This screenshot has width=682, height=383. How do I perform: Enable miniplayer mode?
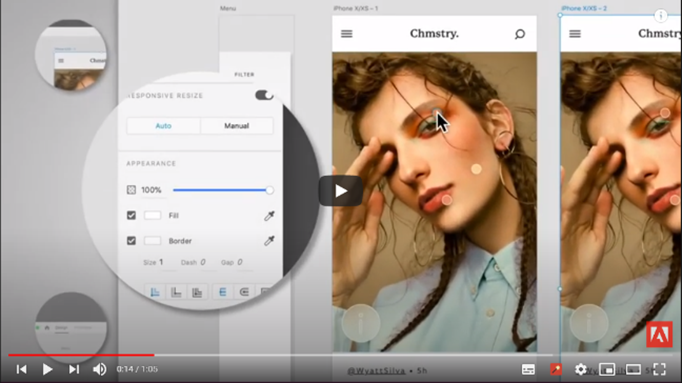(607, 370)
